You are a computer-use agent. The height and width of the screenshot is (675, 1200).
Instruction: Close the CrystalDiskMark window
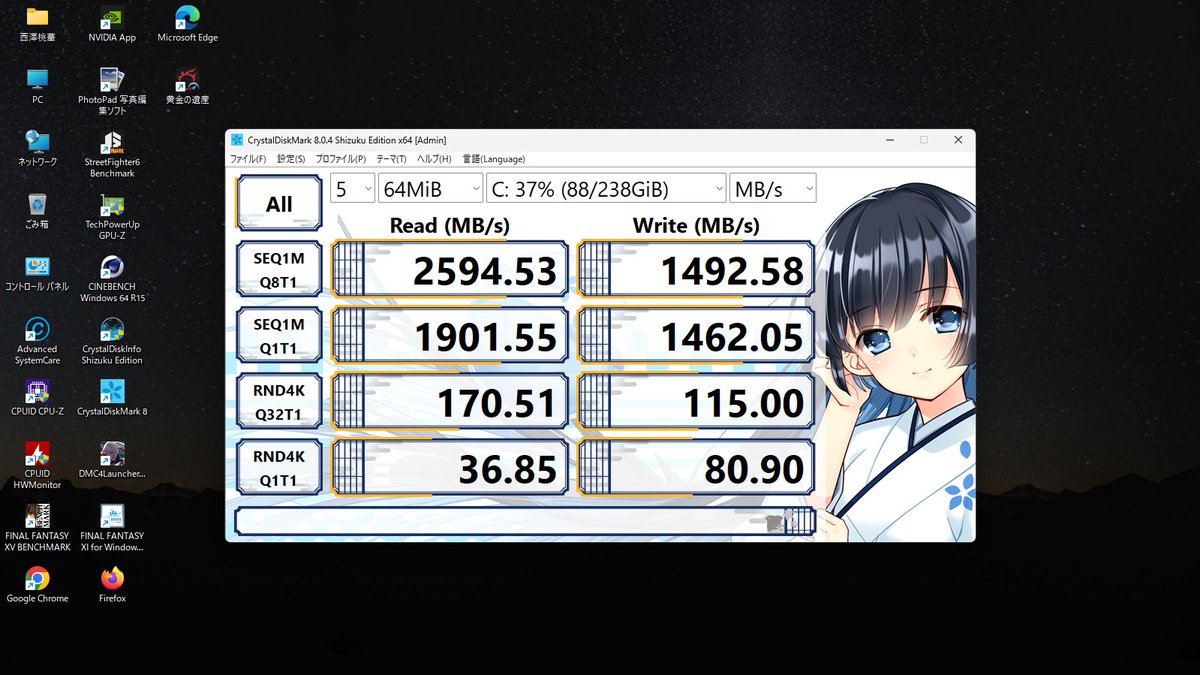pyautogui.click(x=958, y=140)
